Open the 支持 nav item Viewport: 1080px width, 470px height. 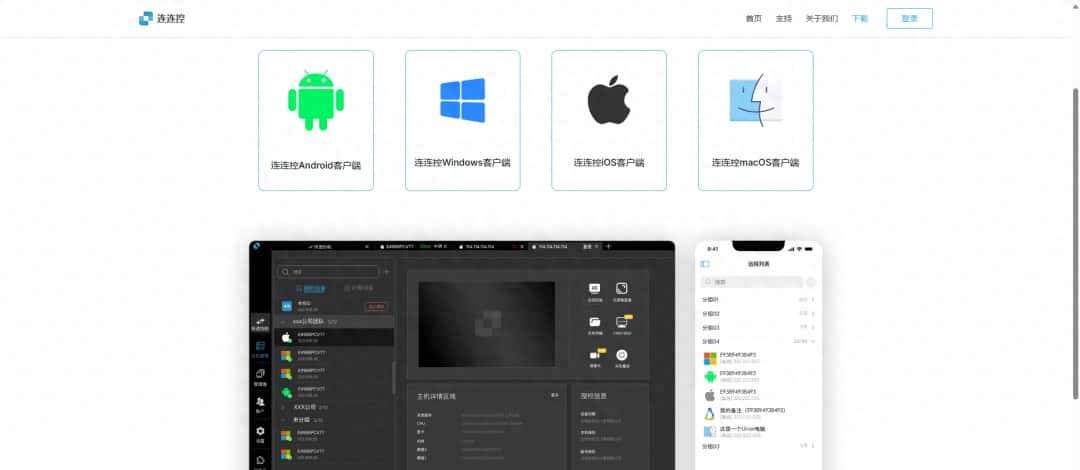click(x=784, y=19)
